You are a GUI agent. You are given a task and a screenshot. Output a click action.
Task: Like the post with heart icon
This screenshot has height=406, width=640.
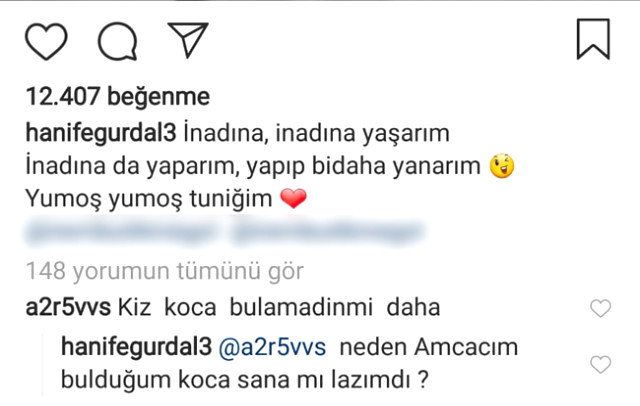(x=46, y=41)
